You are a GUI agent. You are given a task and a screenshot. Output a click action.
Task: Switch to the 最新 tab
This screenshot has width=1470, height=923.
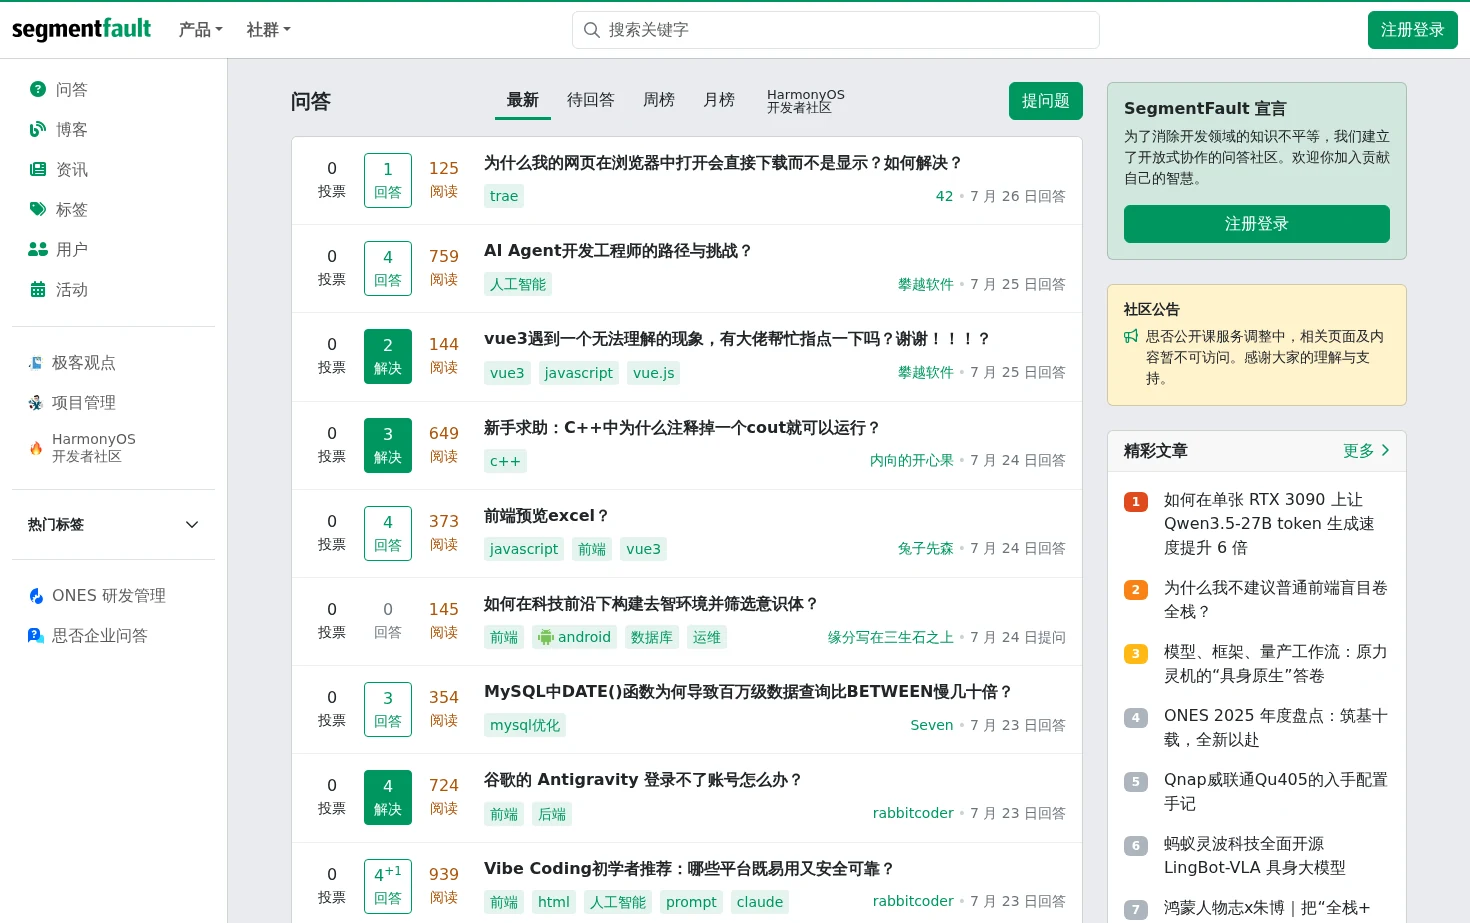click(x=523, y=100)
